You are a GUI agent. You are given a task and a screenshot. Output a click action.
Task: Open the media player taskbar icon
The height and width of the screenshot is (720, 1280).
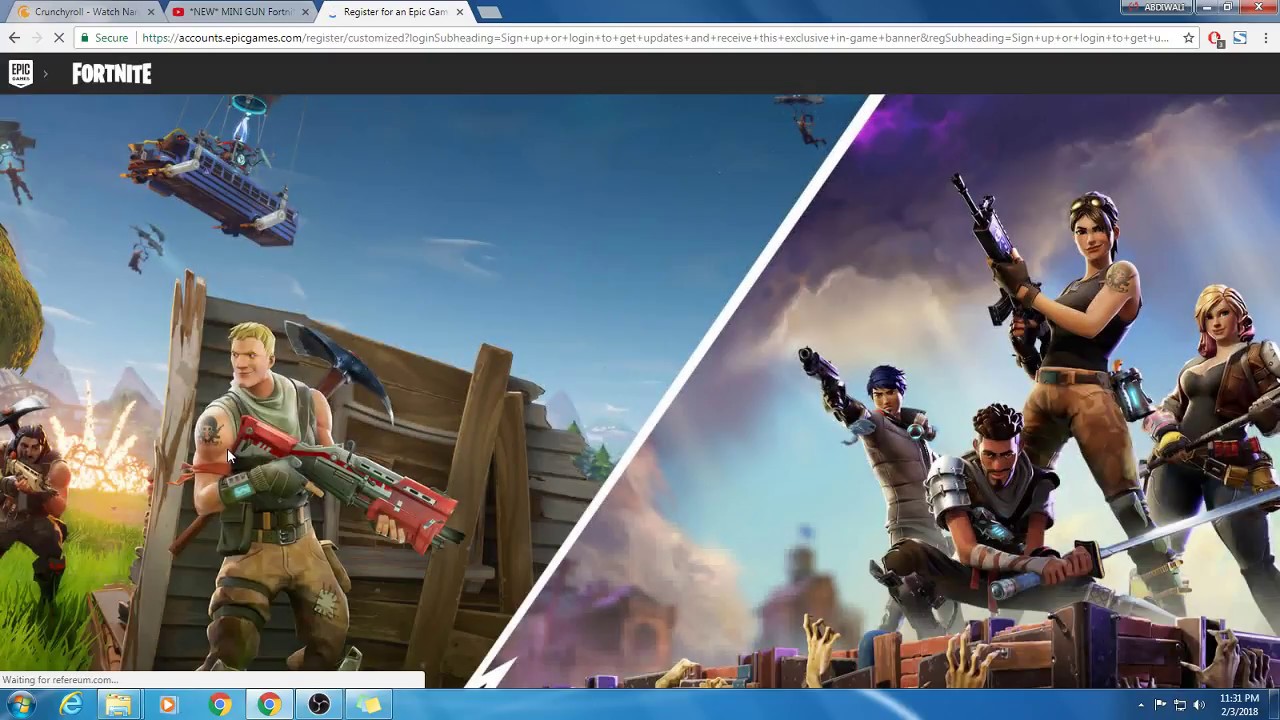pos(168,705)
